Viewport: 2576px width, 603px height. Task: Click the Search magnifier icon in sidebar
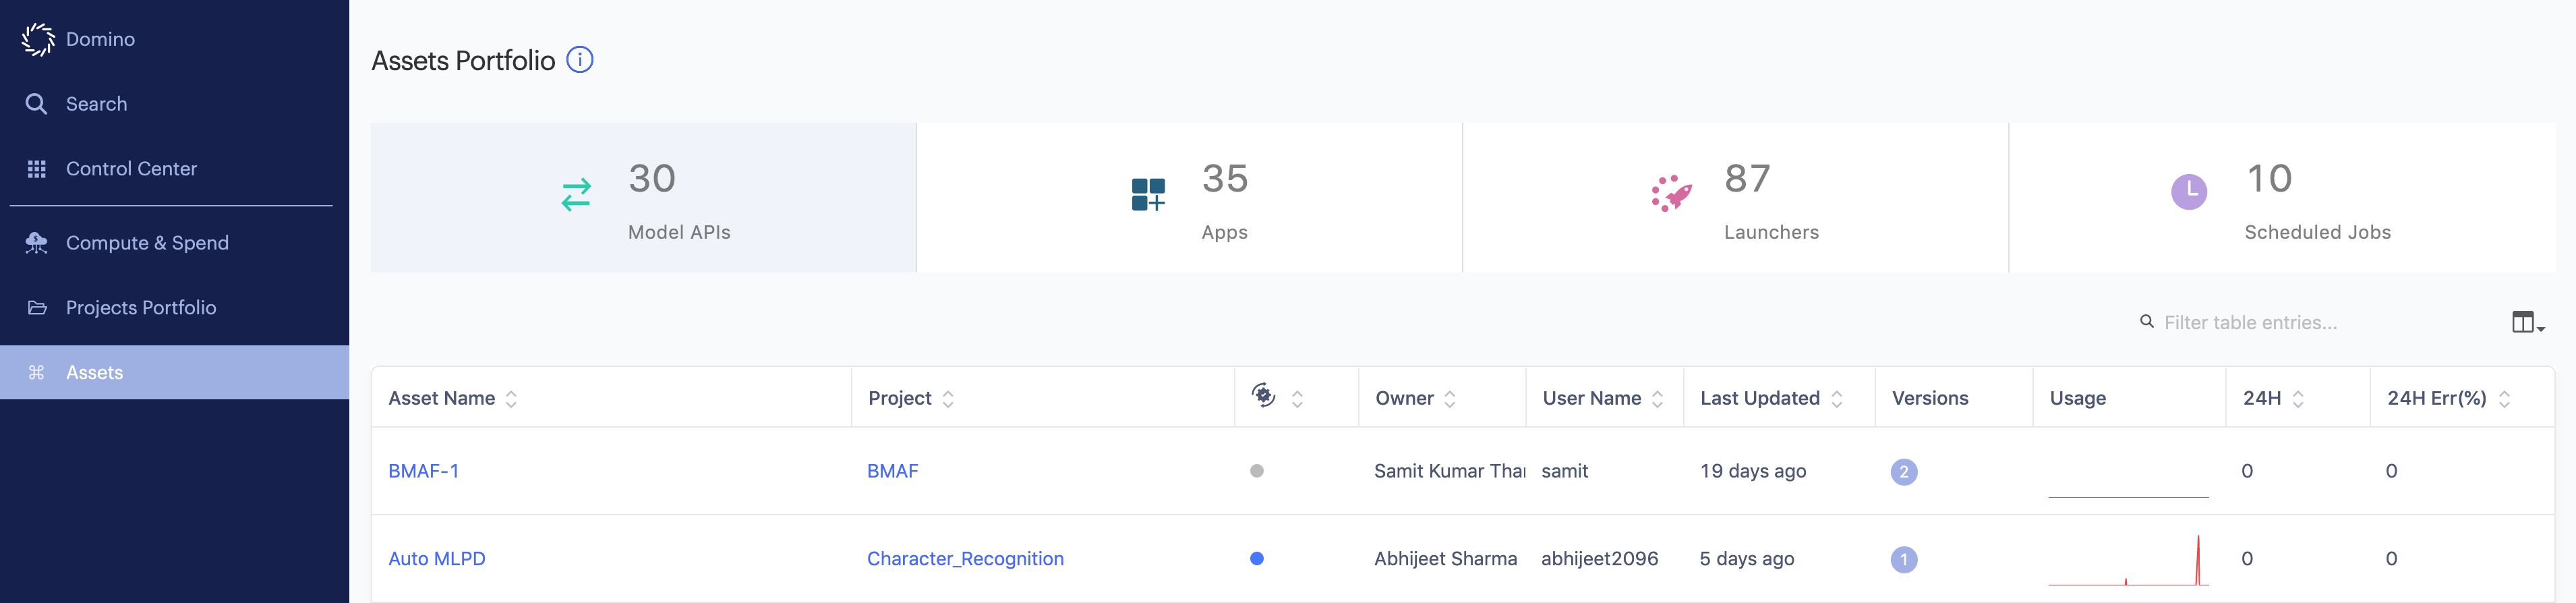pos(36,104)
